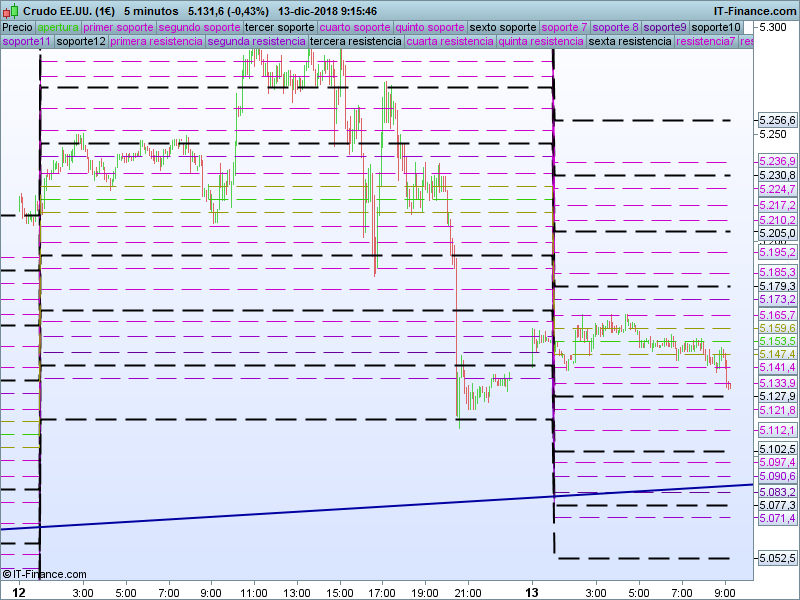
Task: Select the 5.052,5 price tag
Action: pos(777,558)
